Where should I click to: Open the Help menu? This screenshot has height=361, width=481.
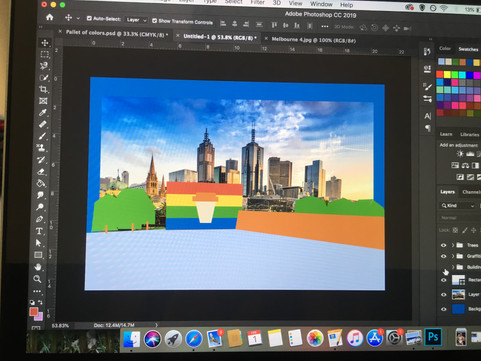pyautogui.click(x=346, y=5)
